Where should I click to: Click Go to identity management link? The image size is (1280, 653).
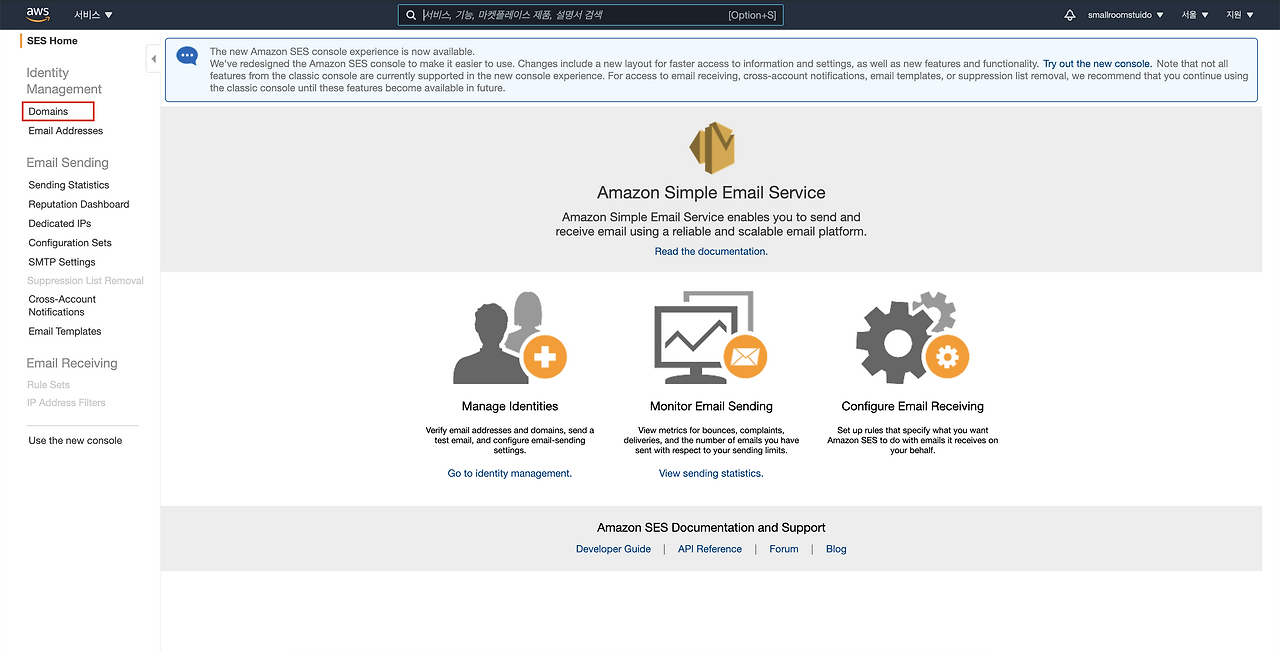pos(510,473)
